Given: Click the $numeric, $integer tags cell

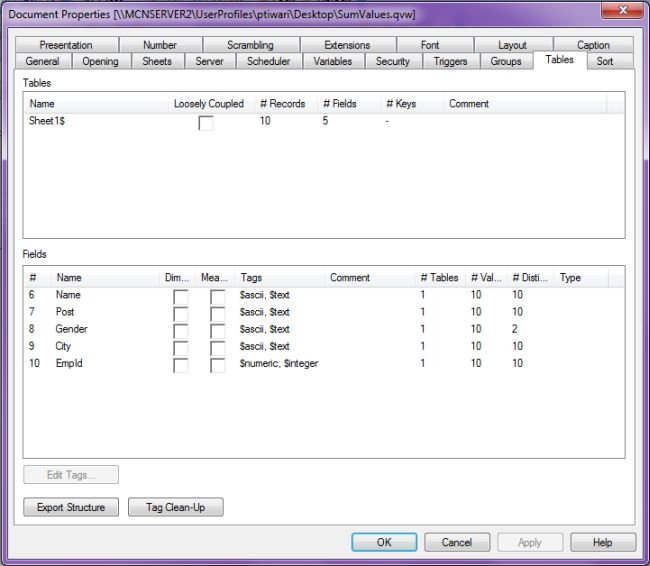Looking at the screenshot, I should [x=279, y=364].
